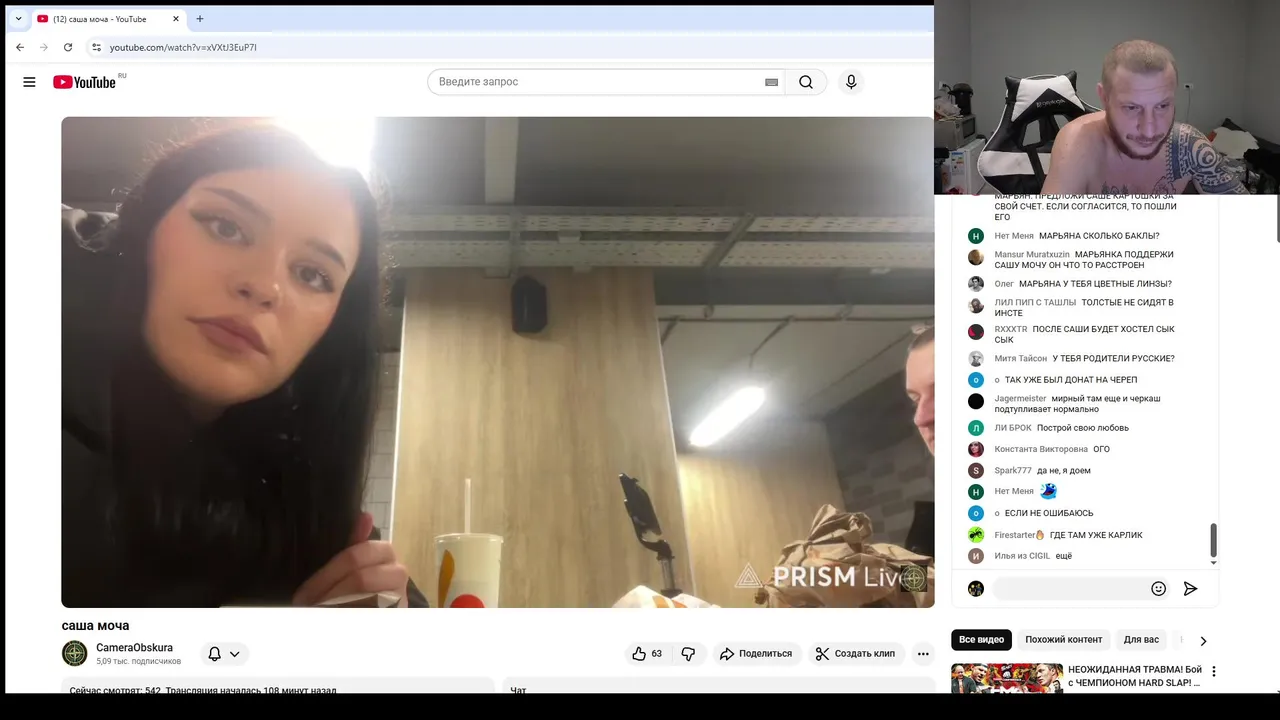
Task: Reload the page in browser
Action: pyautogui.click(x=68, y=47)
